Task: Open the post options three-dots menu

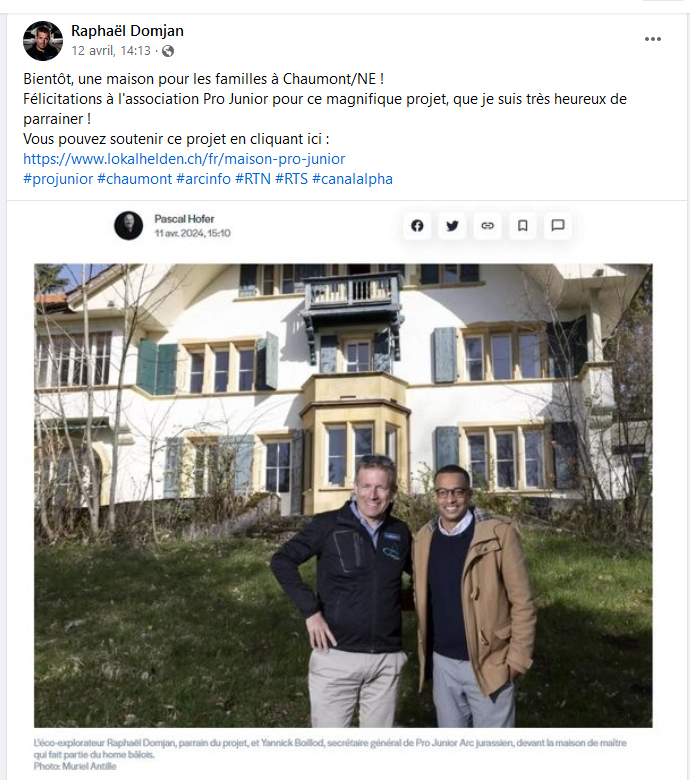Action: point(653,39)
